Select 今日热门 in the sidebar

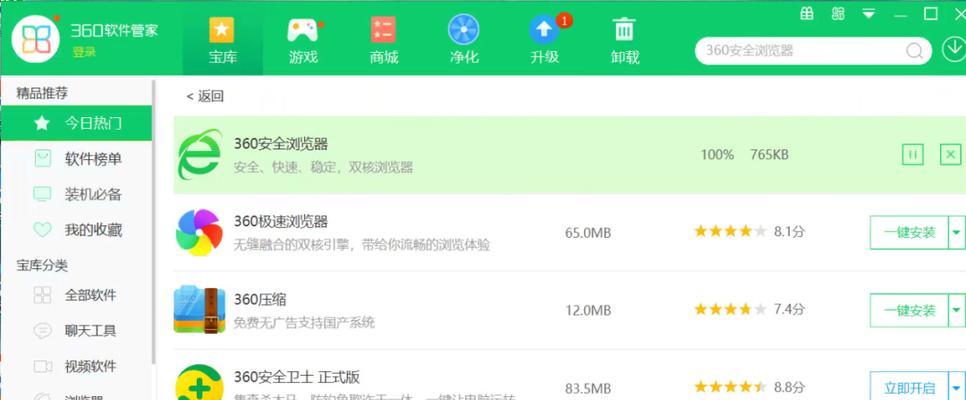pos(76,123)
